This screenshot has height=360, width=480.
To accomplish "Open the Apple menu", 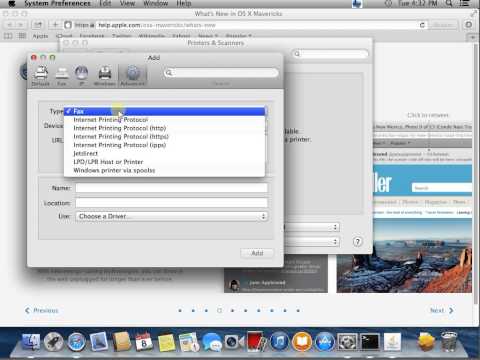I will point(12,4).
